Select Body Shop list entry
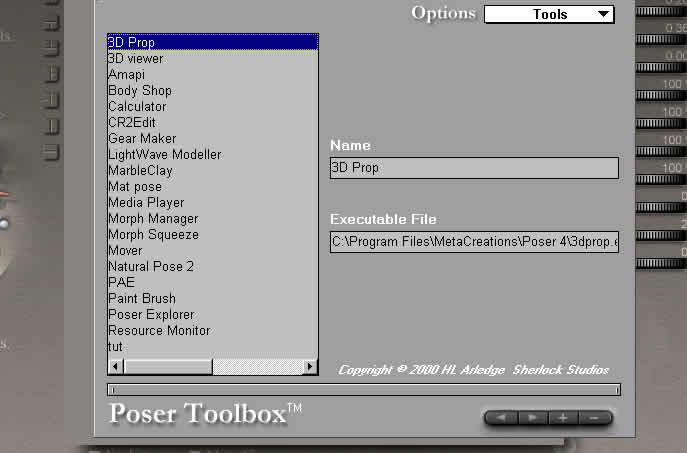The height and width of the screenshot is (453, 687). coord(212,90)
